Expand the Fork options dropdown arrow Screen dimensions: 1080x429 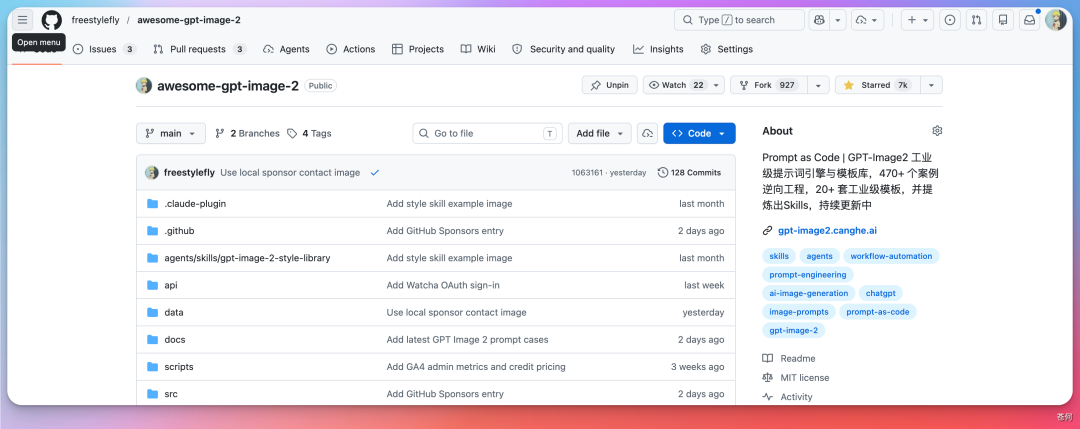coord(818,85)
